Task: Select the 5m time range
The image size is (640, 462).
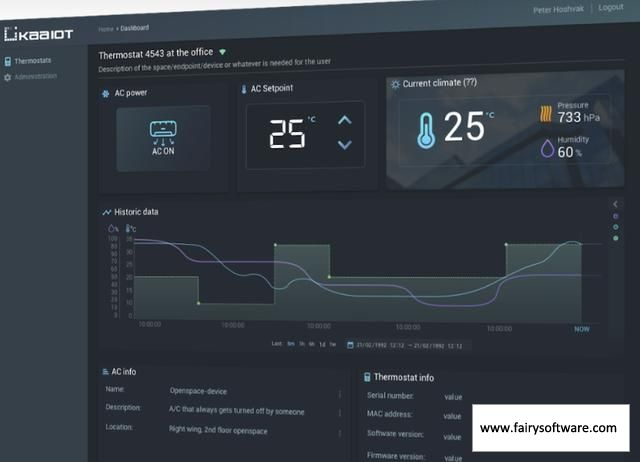Action: [x=291, y=344]
